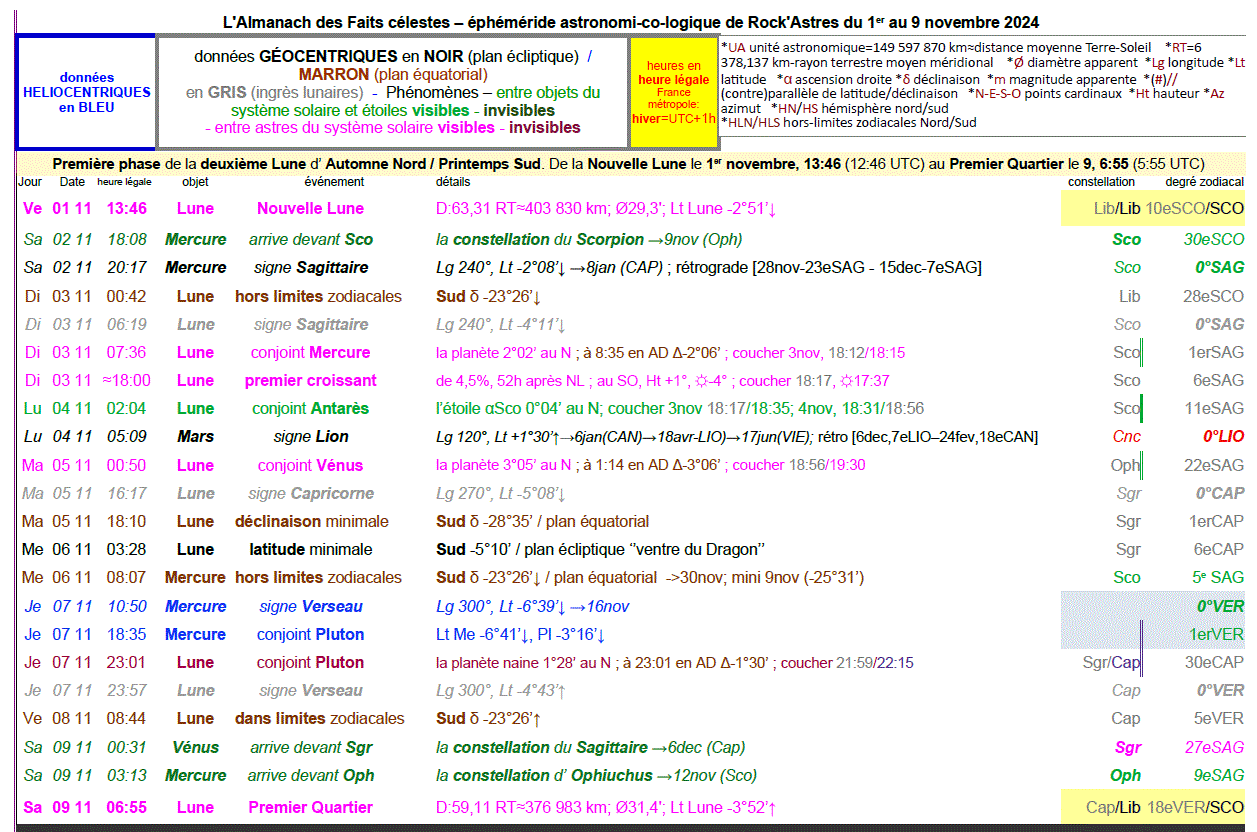
Task: Click the yellow 'heures en heure légale' box
Action: [673, 92]
